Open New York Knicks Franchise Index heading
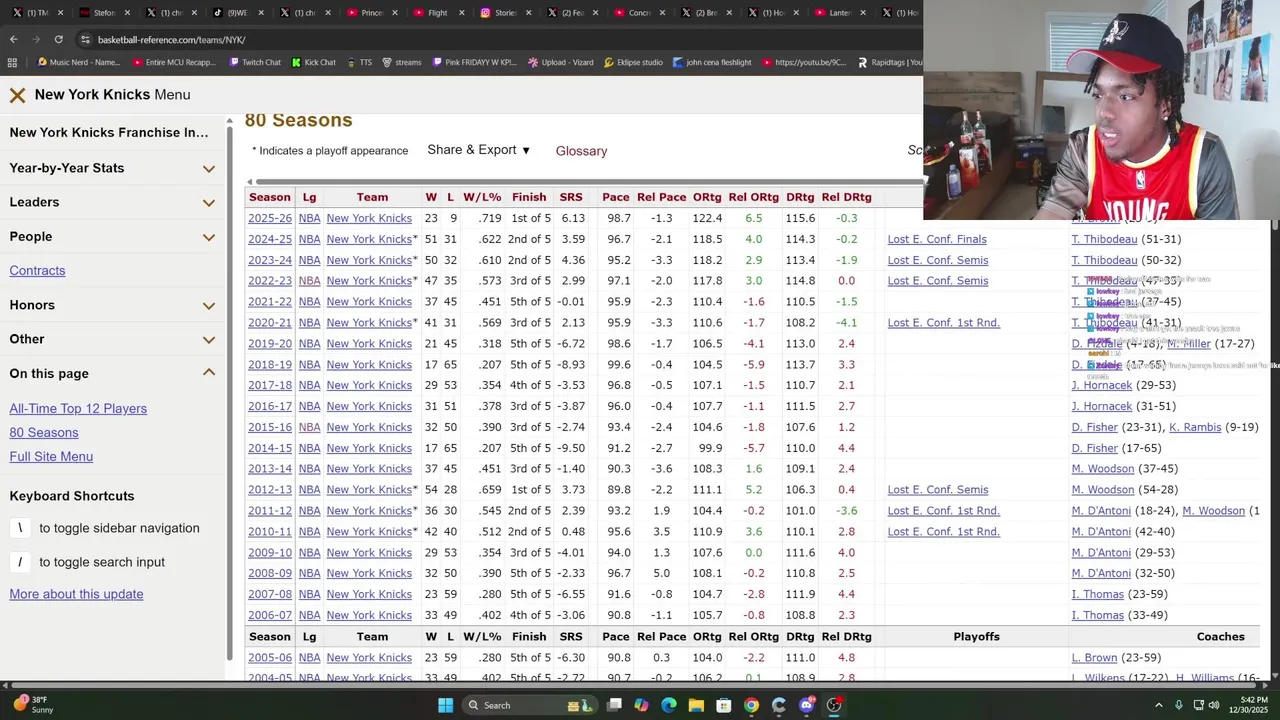Screen dimensions: 1280x720 pyautogui.click(x=109, y=133)
